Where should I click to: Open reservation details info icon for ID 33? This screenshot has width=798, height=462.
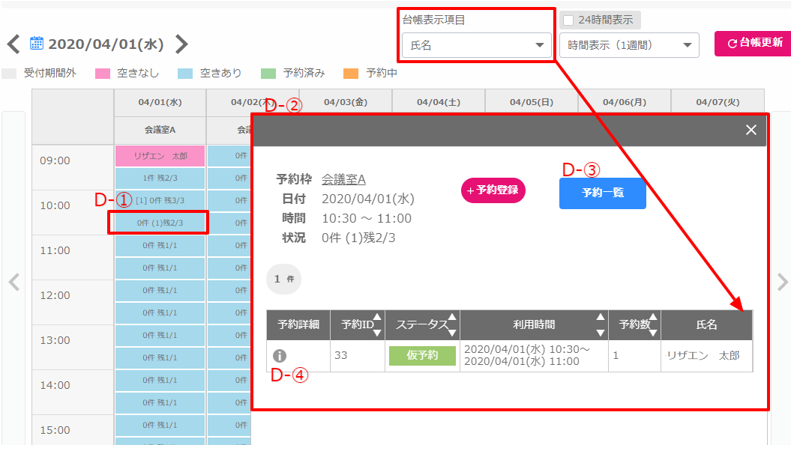tap(281, 355)
